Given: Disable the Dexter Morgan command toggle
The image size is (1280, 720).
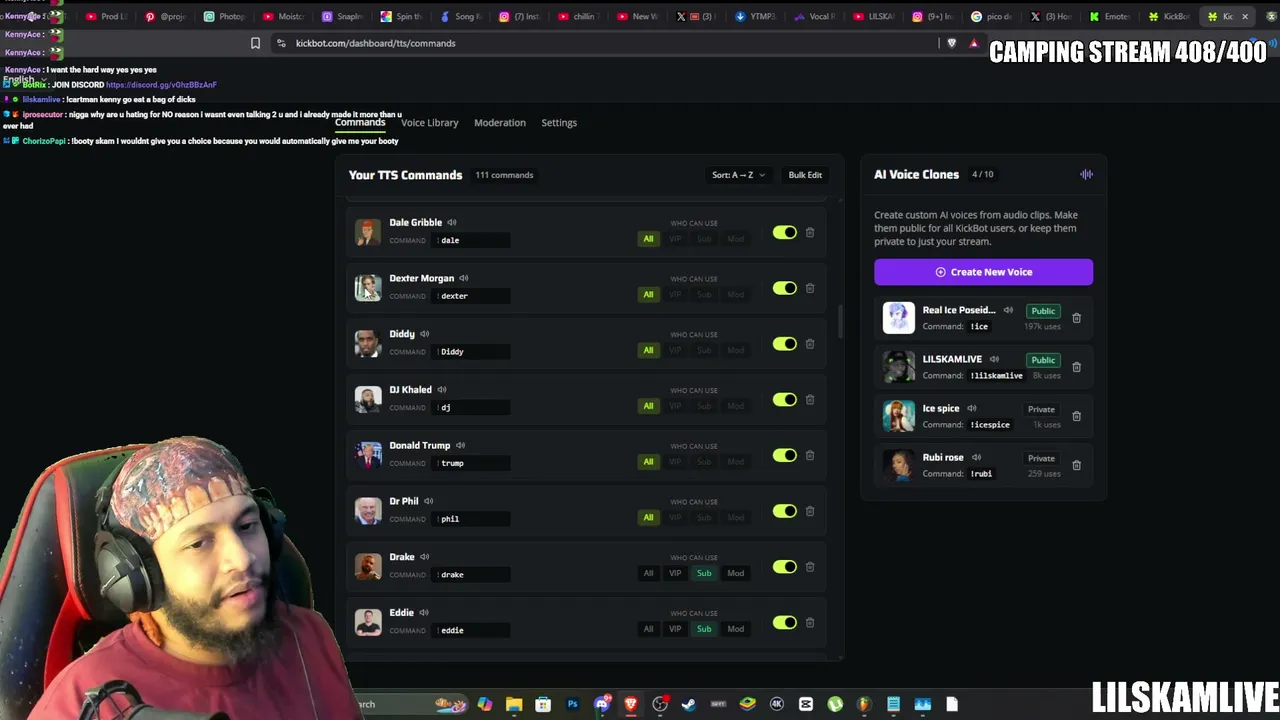Looking at the screenshot, I should coord(785,288).
